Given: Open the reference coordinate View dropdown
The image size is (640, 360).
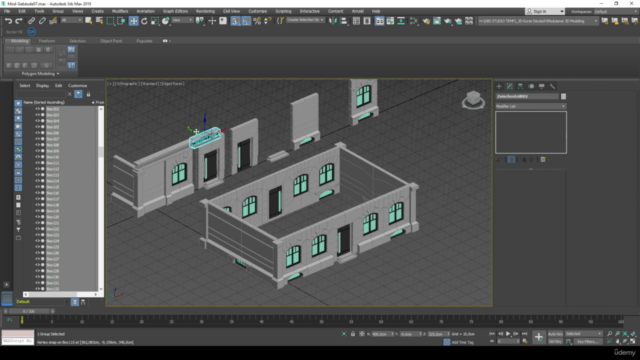Looking at the screenshot, I should tap(182, 20).
